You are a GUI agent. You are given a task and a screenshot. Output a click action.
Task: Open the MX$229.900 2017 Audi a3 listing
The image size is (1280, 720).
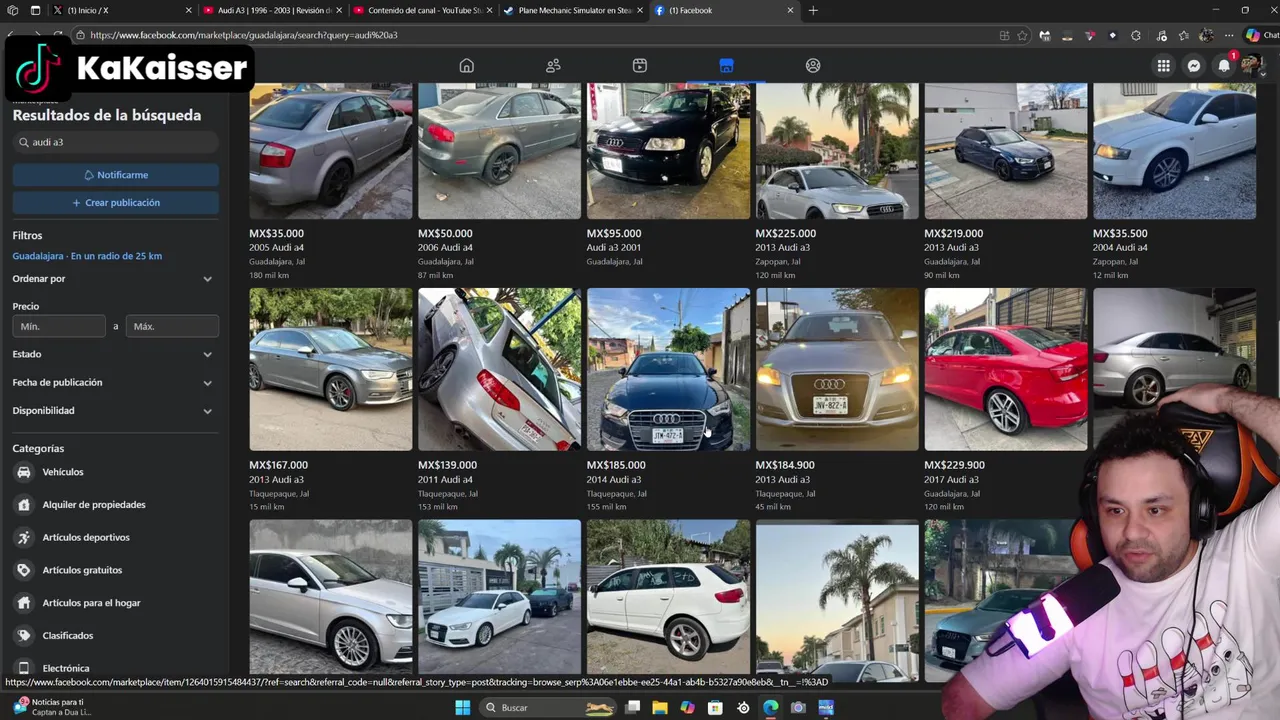coord(1006,400)
